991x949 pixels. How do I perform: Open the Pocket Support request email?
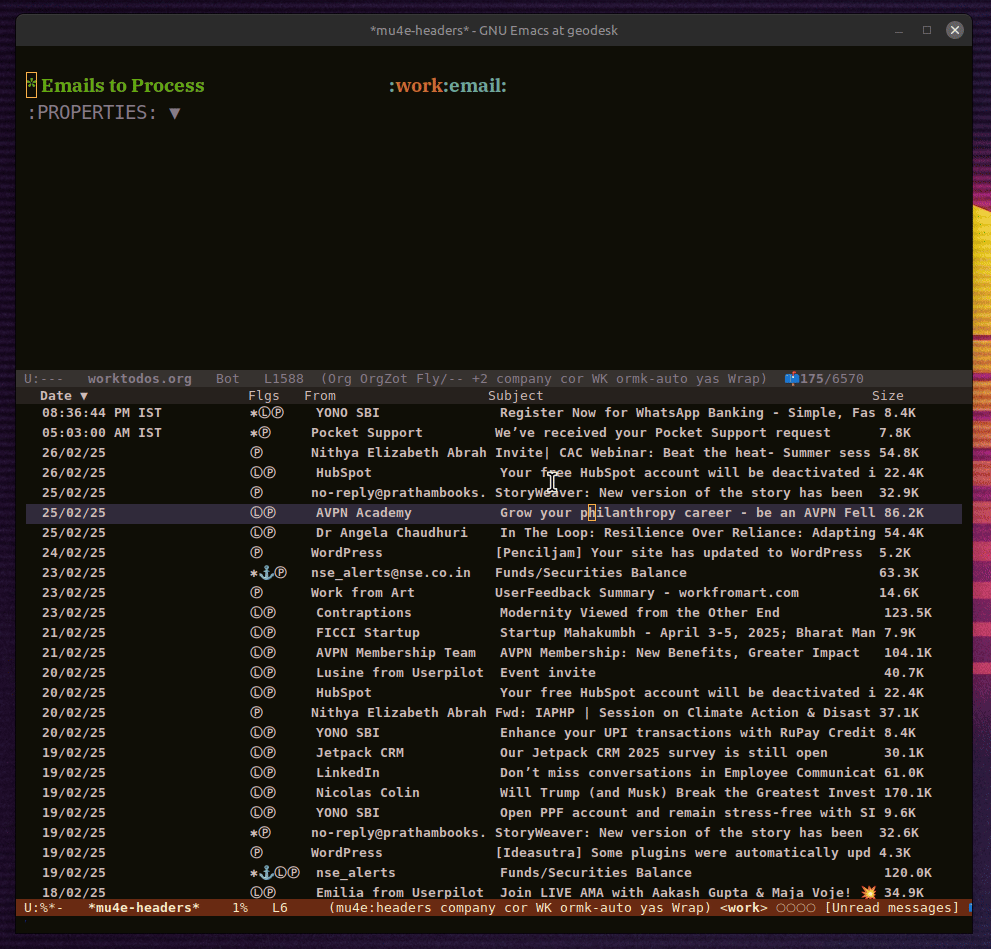[494, 433]
